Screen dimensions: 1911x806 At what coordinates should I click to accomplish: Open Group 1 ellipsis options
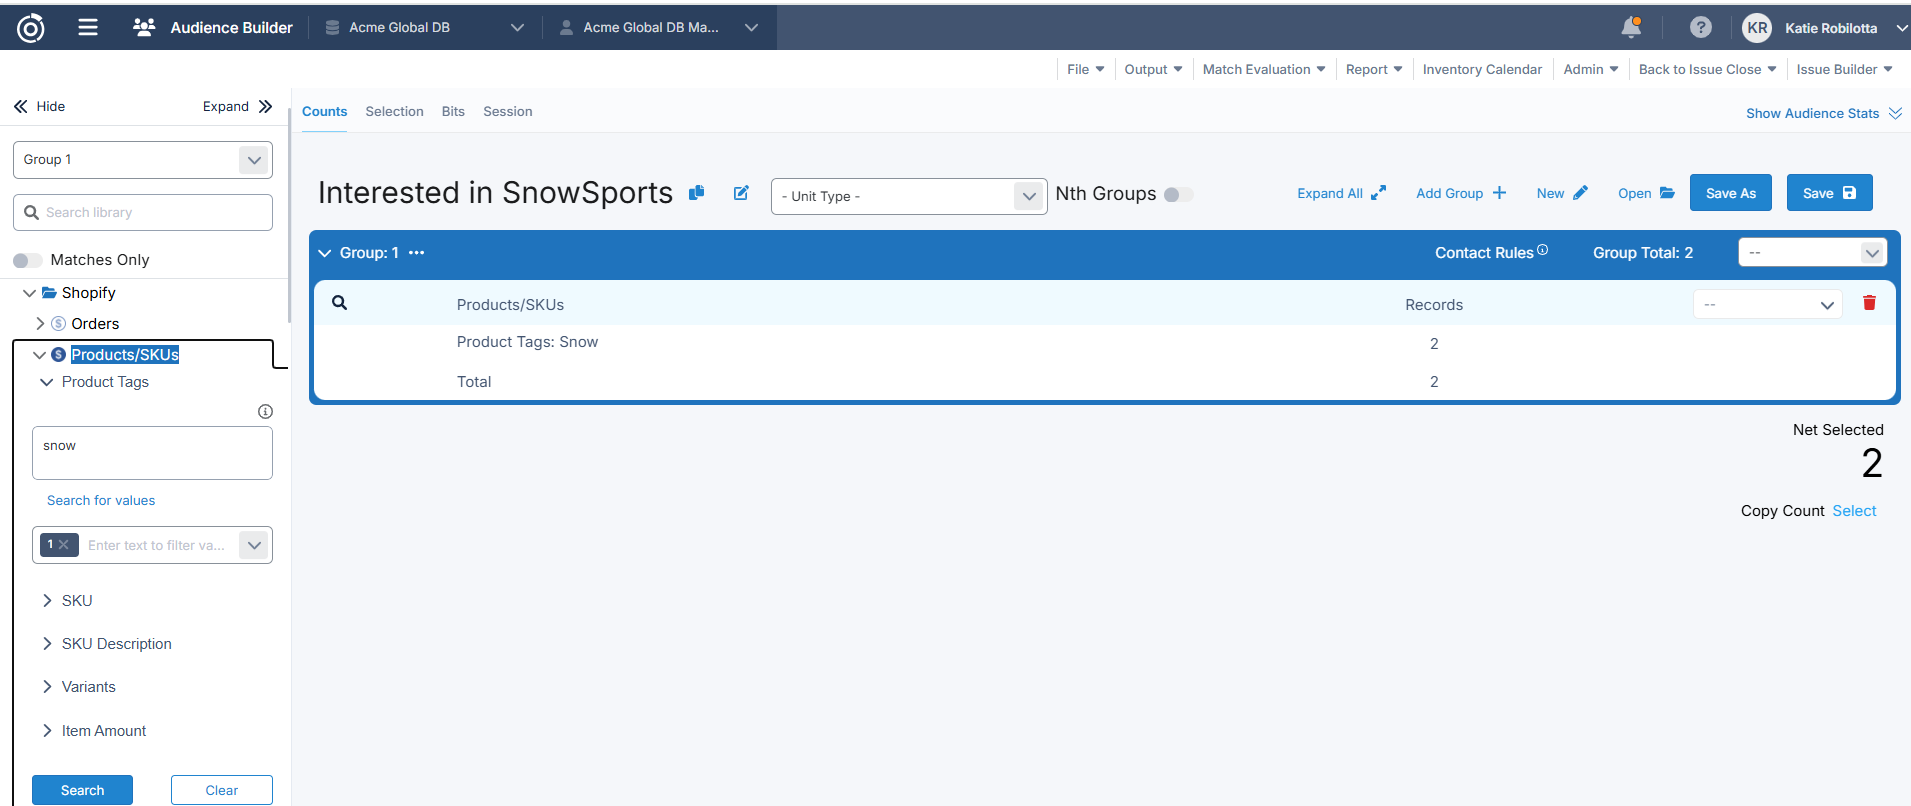pos(417,253)
